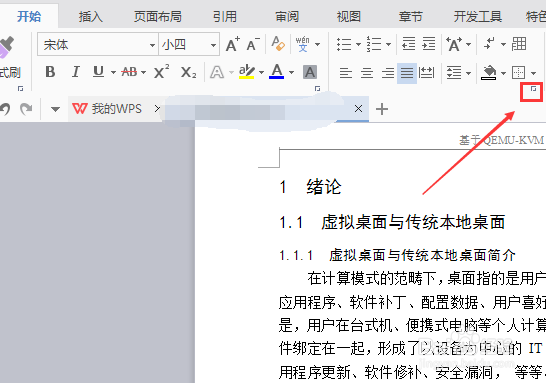Expand line spacing dropdown arrow
Viewport: 546px width, 383px height.
tap(468, 73)
